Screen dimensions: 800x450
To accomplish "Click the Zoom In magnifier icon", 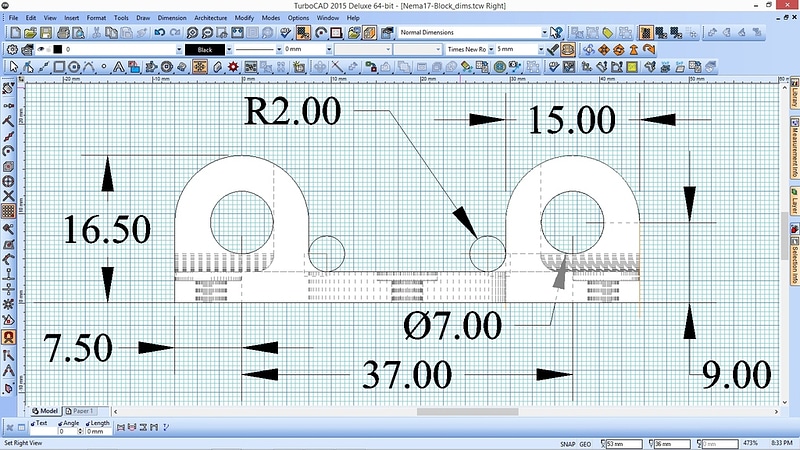I will pyautogui.click(x=192, y=33).
